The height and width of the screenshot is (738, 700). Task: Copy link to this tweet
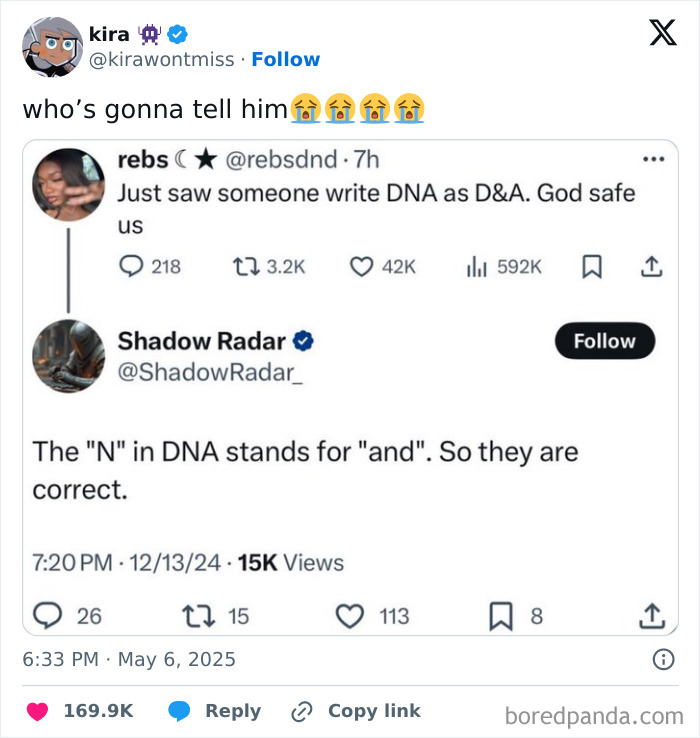click(356, 711)
